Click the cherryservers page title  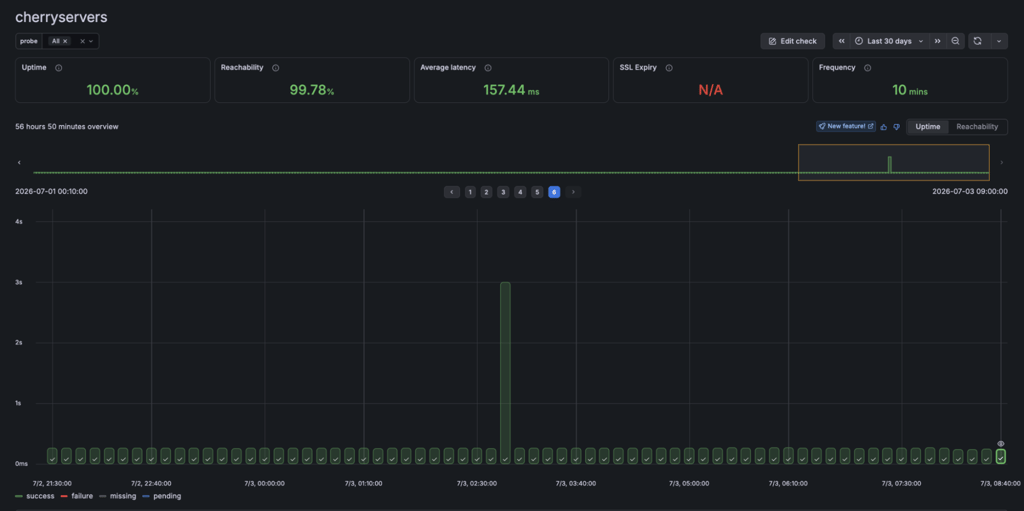[61, 18]
